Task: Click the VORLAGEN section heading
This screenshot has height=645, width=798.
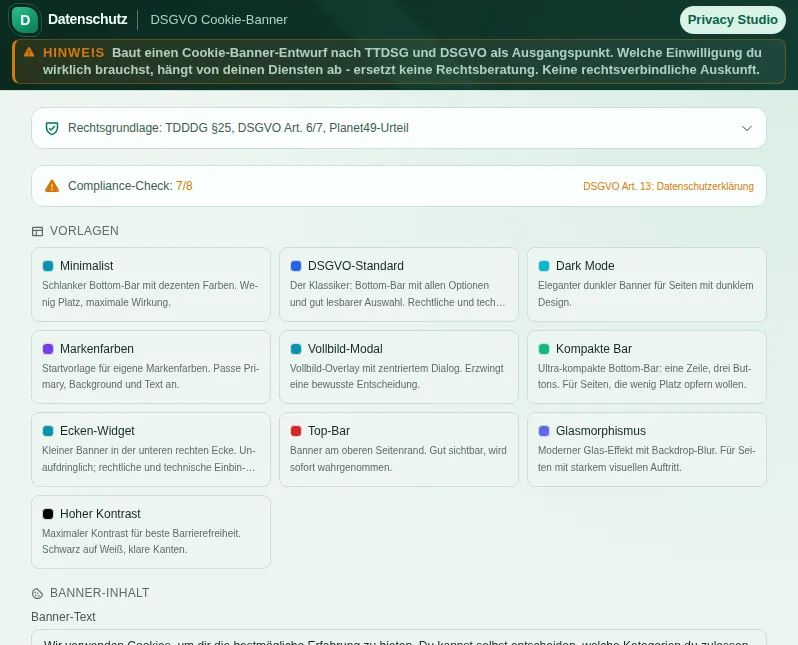Action: [84, 231]
